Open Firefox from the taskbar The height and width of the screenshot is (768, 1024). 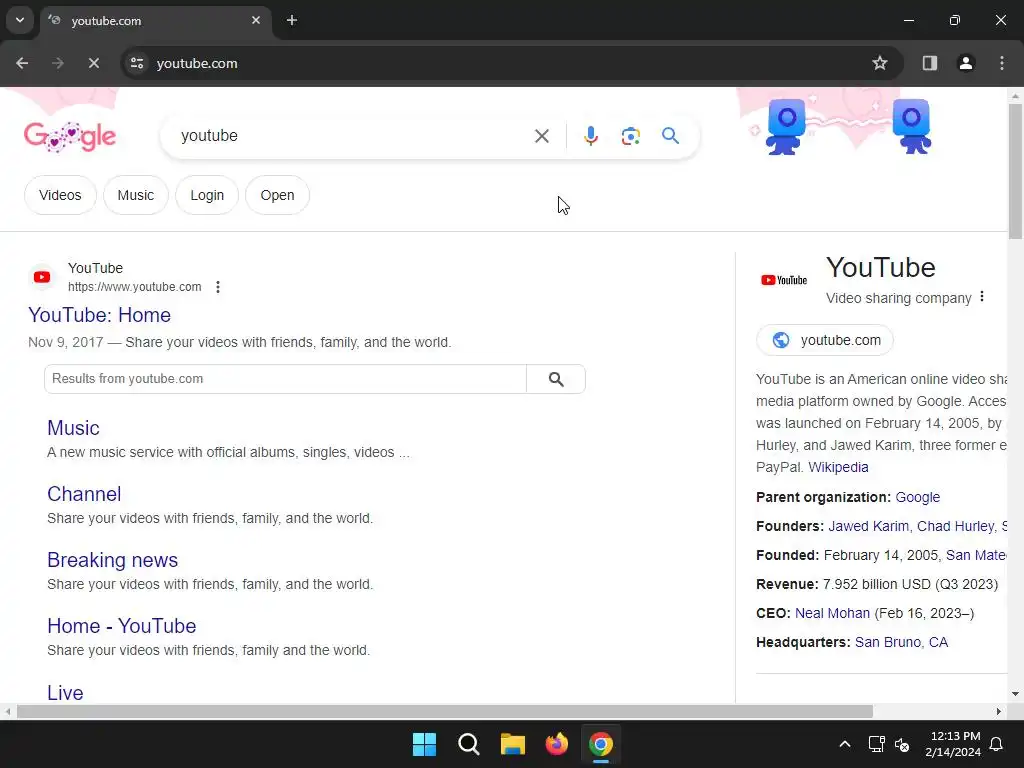[556, 744]
